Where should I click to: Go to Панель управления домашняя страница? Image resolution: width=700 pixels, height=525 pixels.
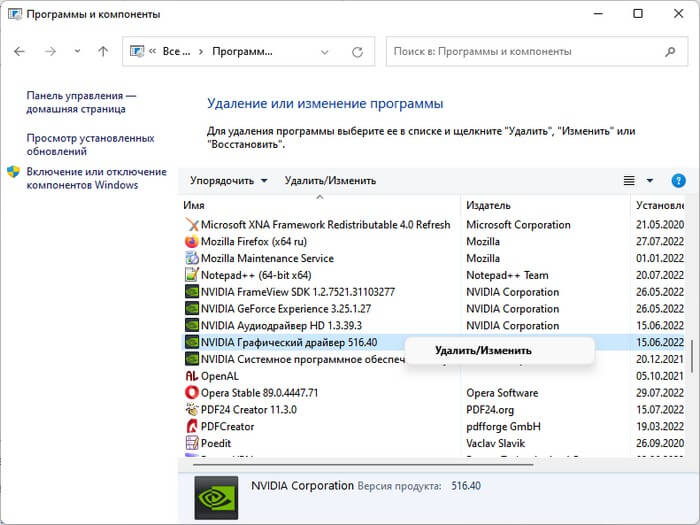pyautogui.click(x=82, y=102)
